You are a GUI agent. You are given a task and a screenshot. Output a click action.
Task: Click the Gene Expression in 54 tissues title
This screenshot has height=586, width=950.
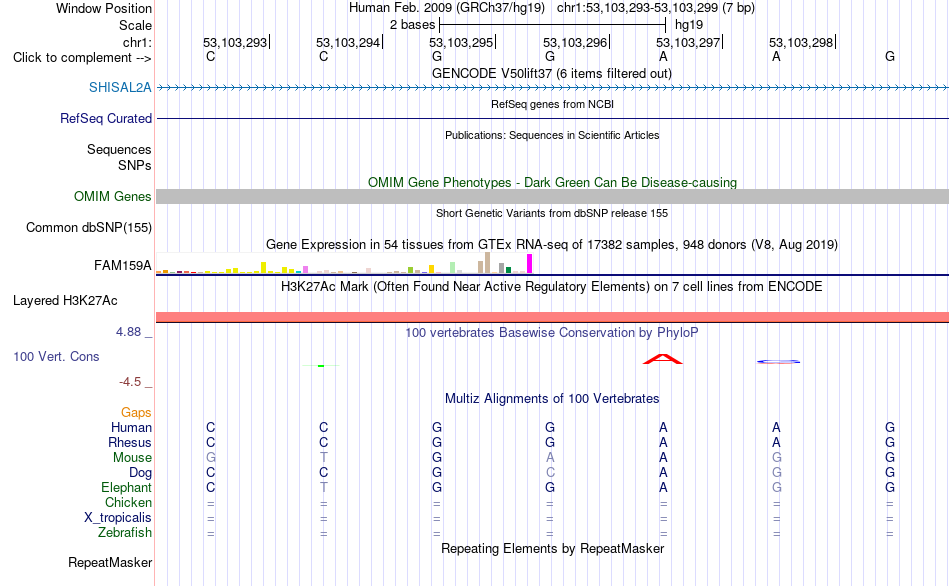pos(552,245)
